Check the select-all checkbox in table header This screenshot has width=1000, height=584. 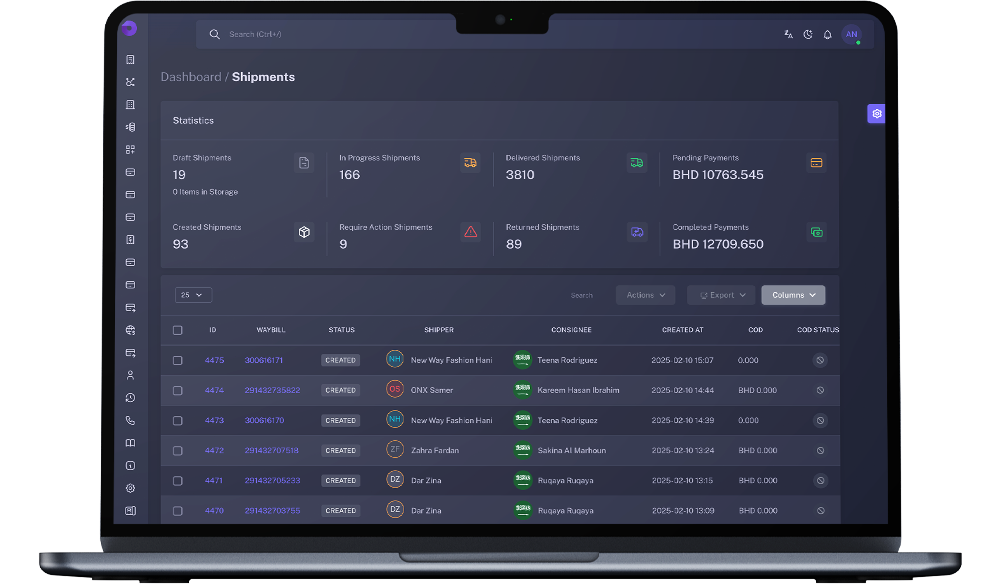pyautogui.click(x=178, y=330)
